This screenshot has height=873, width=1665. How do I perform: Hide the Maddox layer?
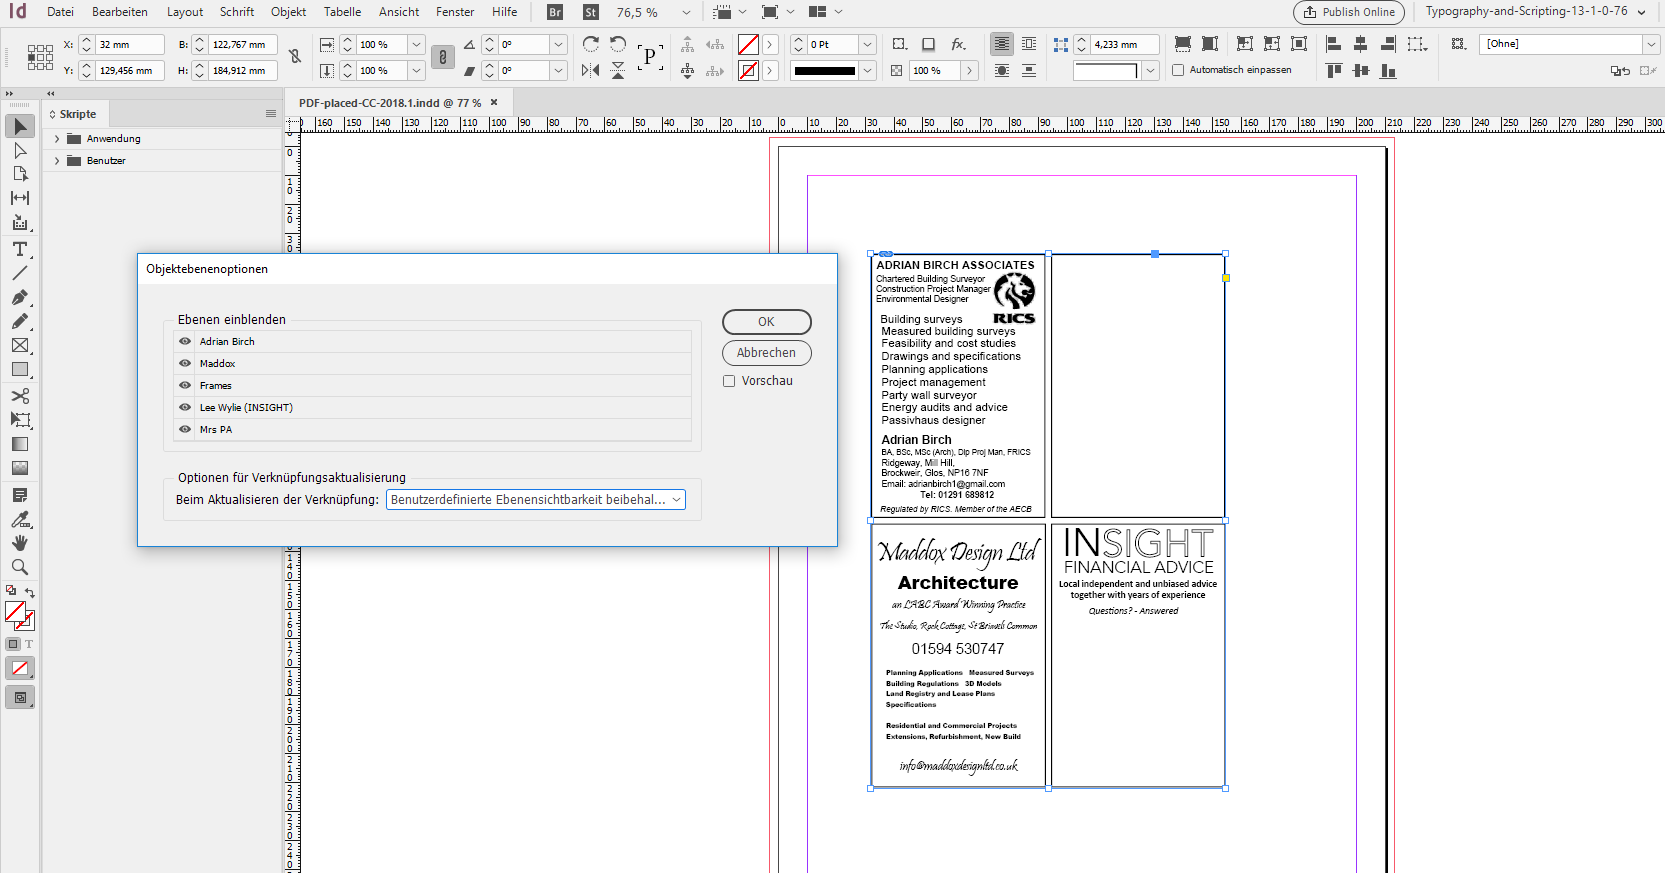coord(185,363)
